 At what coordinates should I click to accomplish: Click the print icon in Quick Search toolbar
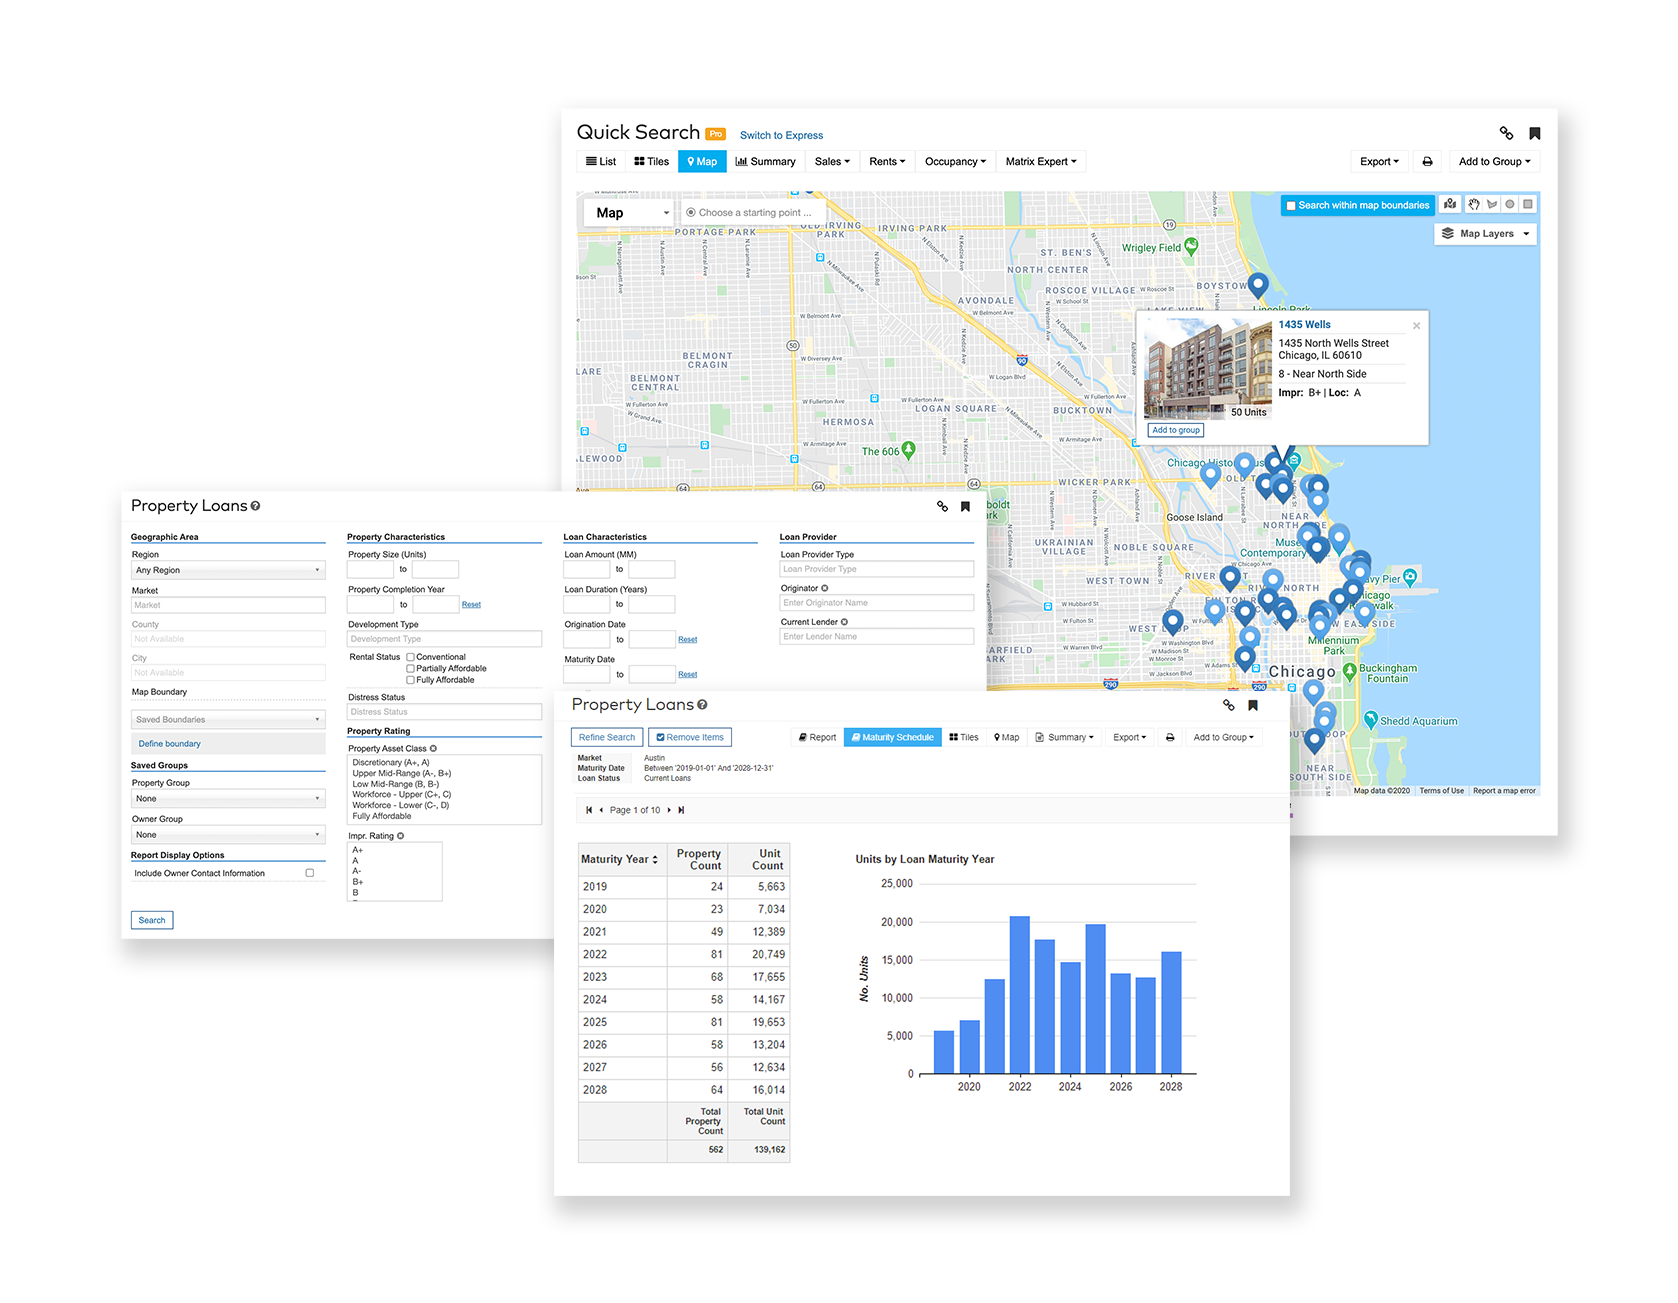point(1427,162)
